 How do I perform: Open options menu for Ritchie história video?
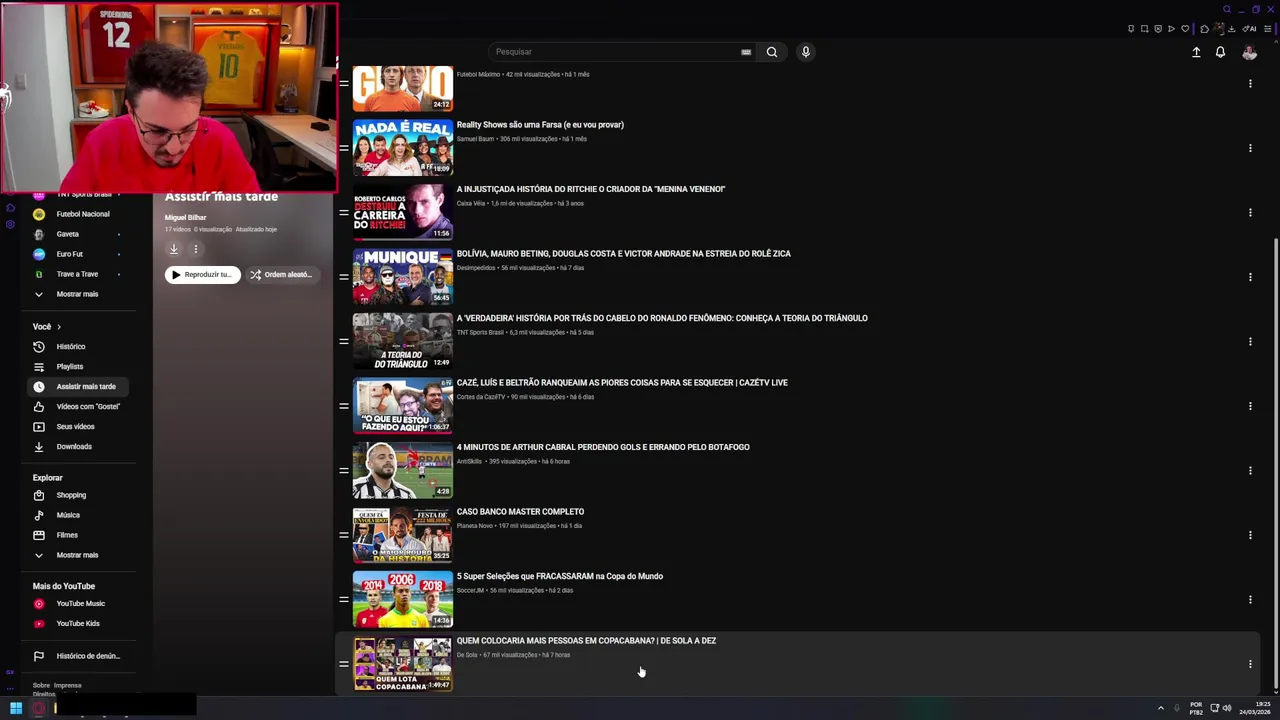(x=1250, y=212)
